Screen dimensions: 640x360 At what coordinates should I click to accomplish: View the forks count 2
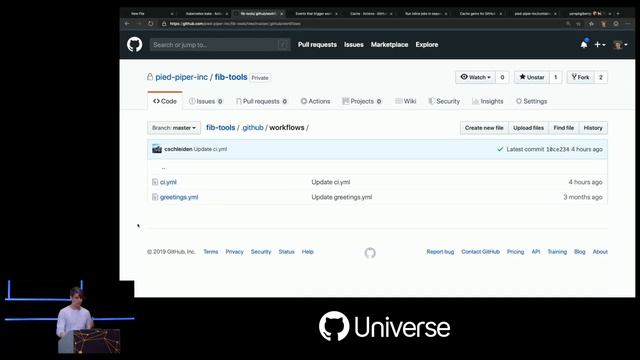pyautogui.click(x=601, y=77)
